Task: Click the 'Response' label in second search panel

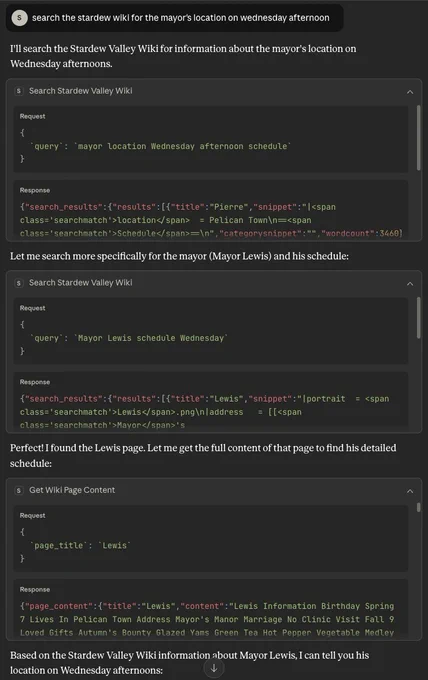Action: coord(35,382)
